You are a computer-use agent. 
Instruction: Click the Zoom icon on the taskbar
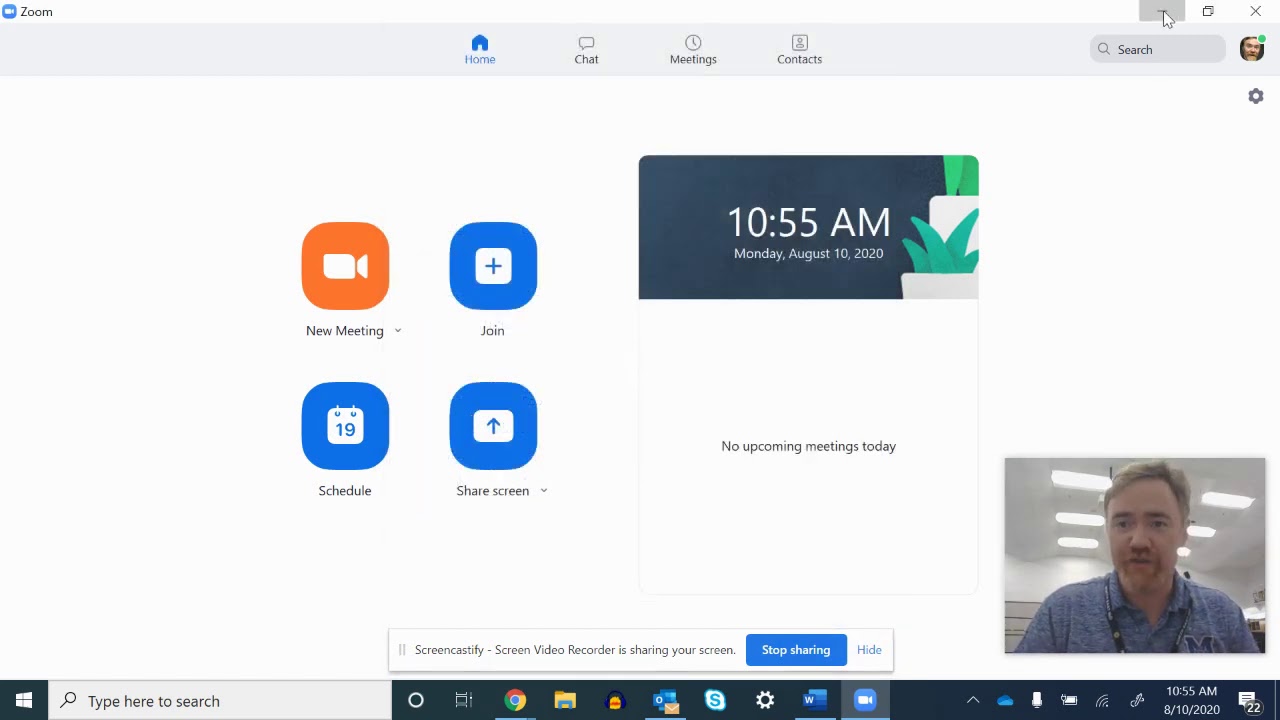(865, 701)
